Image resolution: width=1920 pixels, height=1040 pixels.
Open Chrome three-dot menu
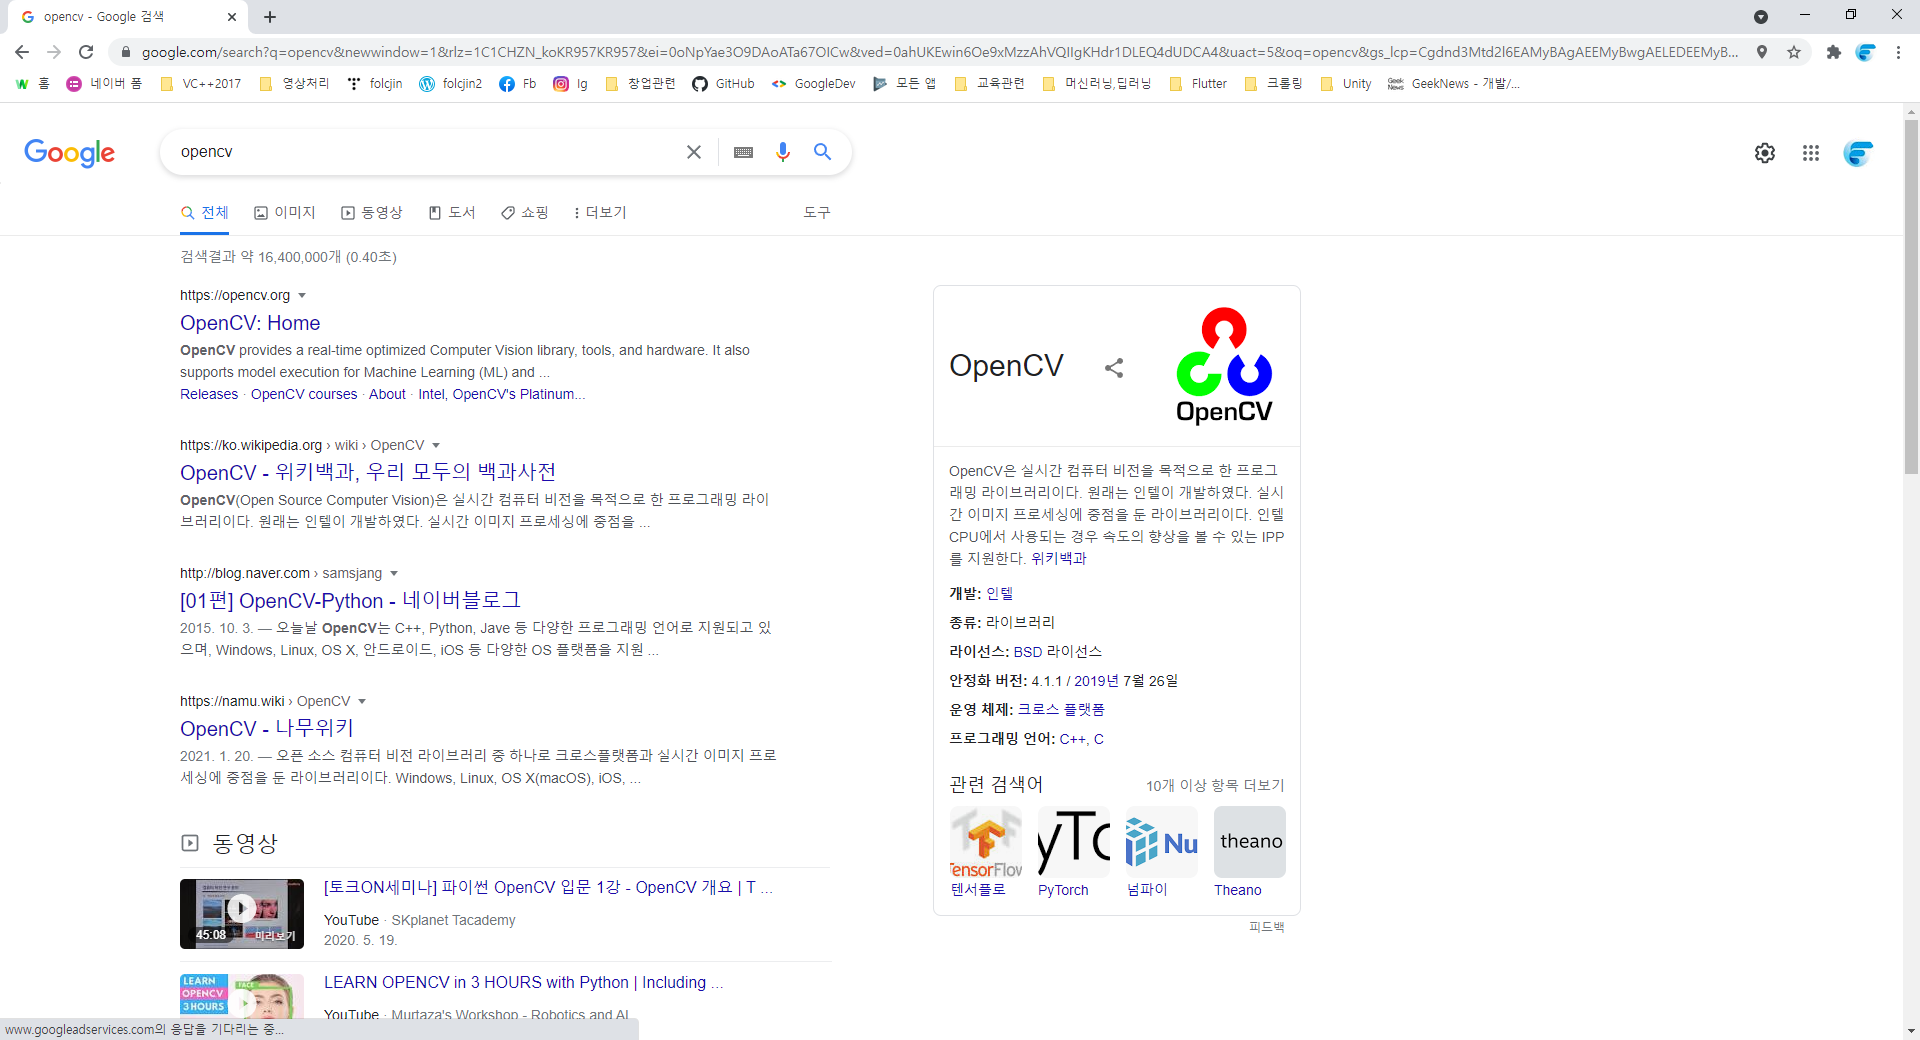pyautogui.click(x=1898, y=52)
